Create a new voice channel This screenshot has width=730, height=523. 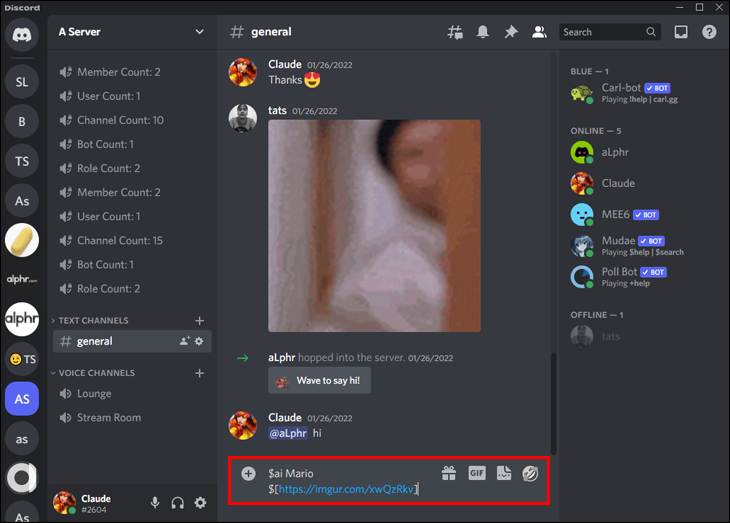coord(200,373)
